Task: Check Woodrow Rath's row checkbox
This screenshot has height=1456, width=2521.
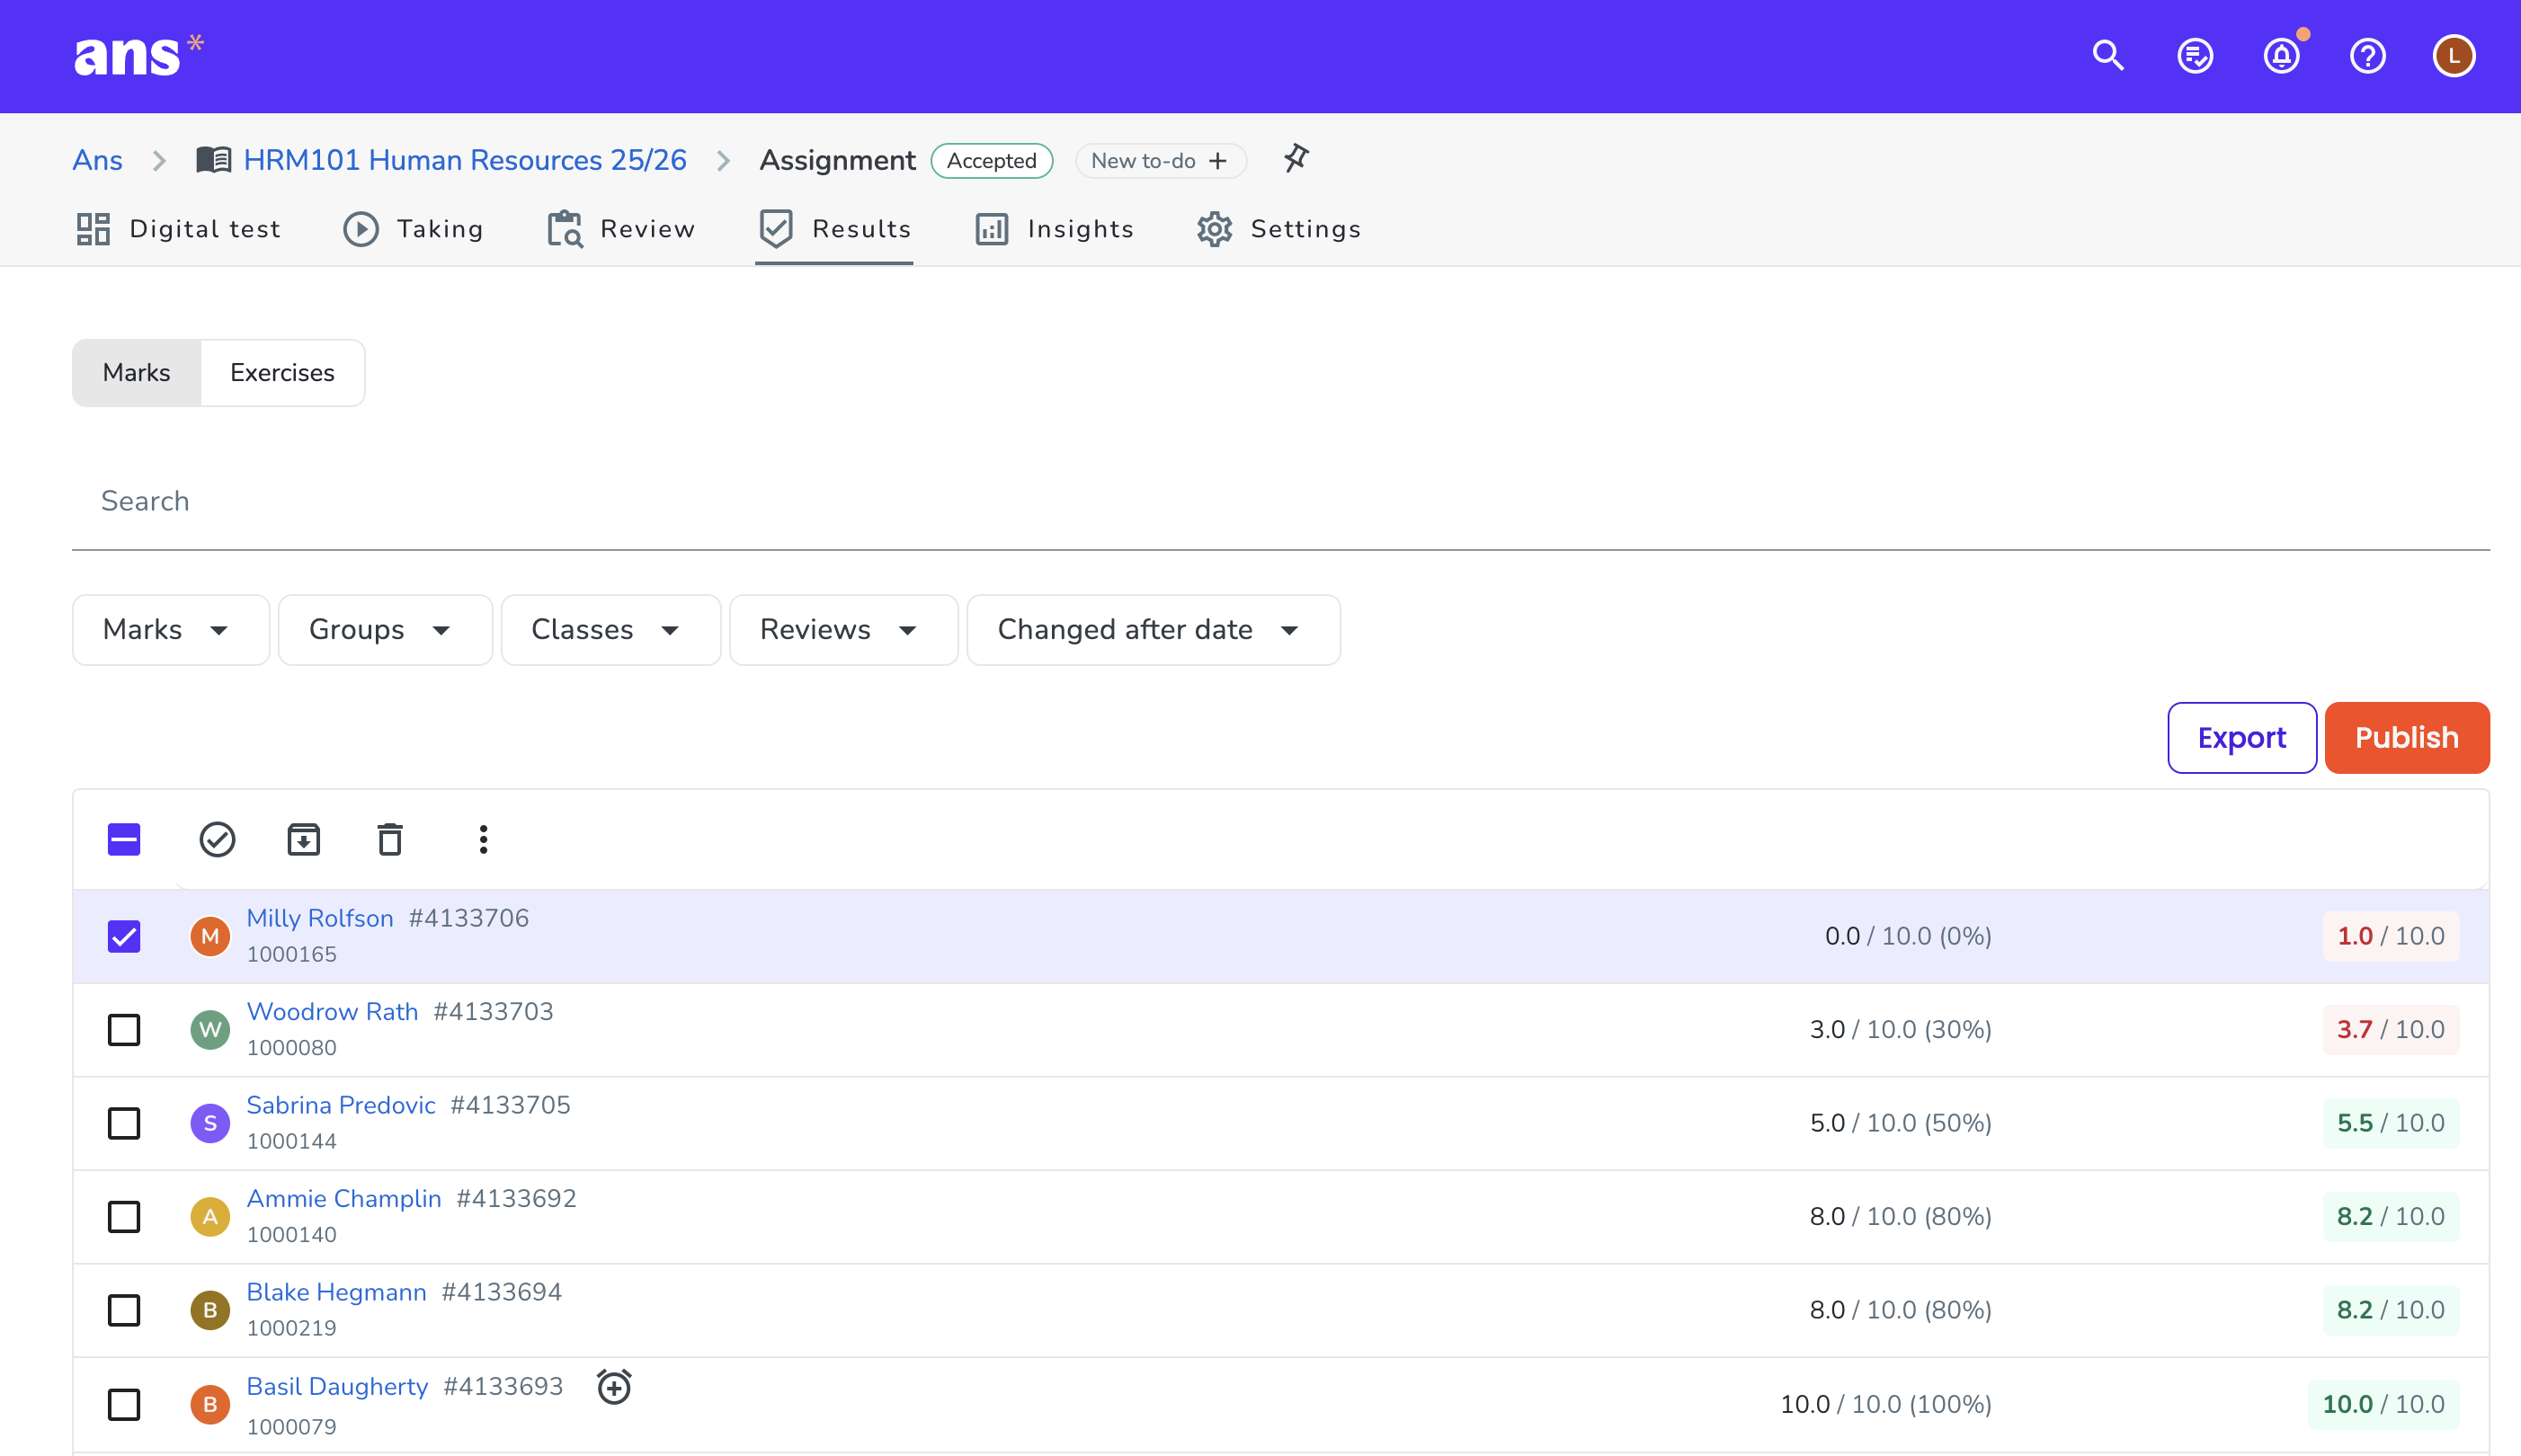Action: click(124, 1030)
